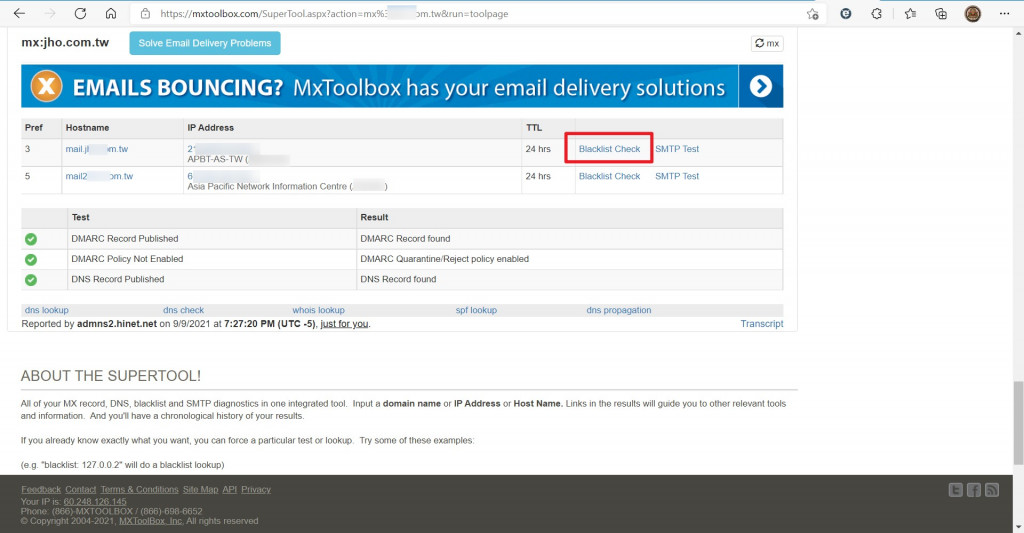
Task: Click the 60.248.126.145 IP address link
Action: pyautogui.click(x=95, y=502)
